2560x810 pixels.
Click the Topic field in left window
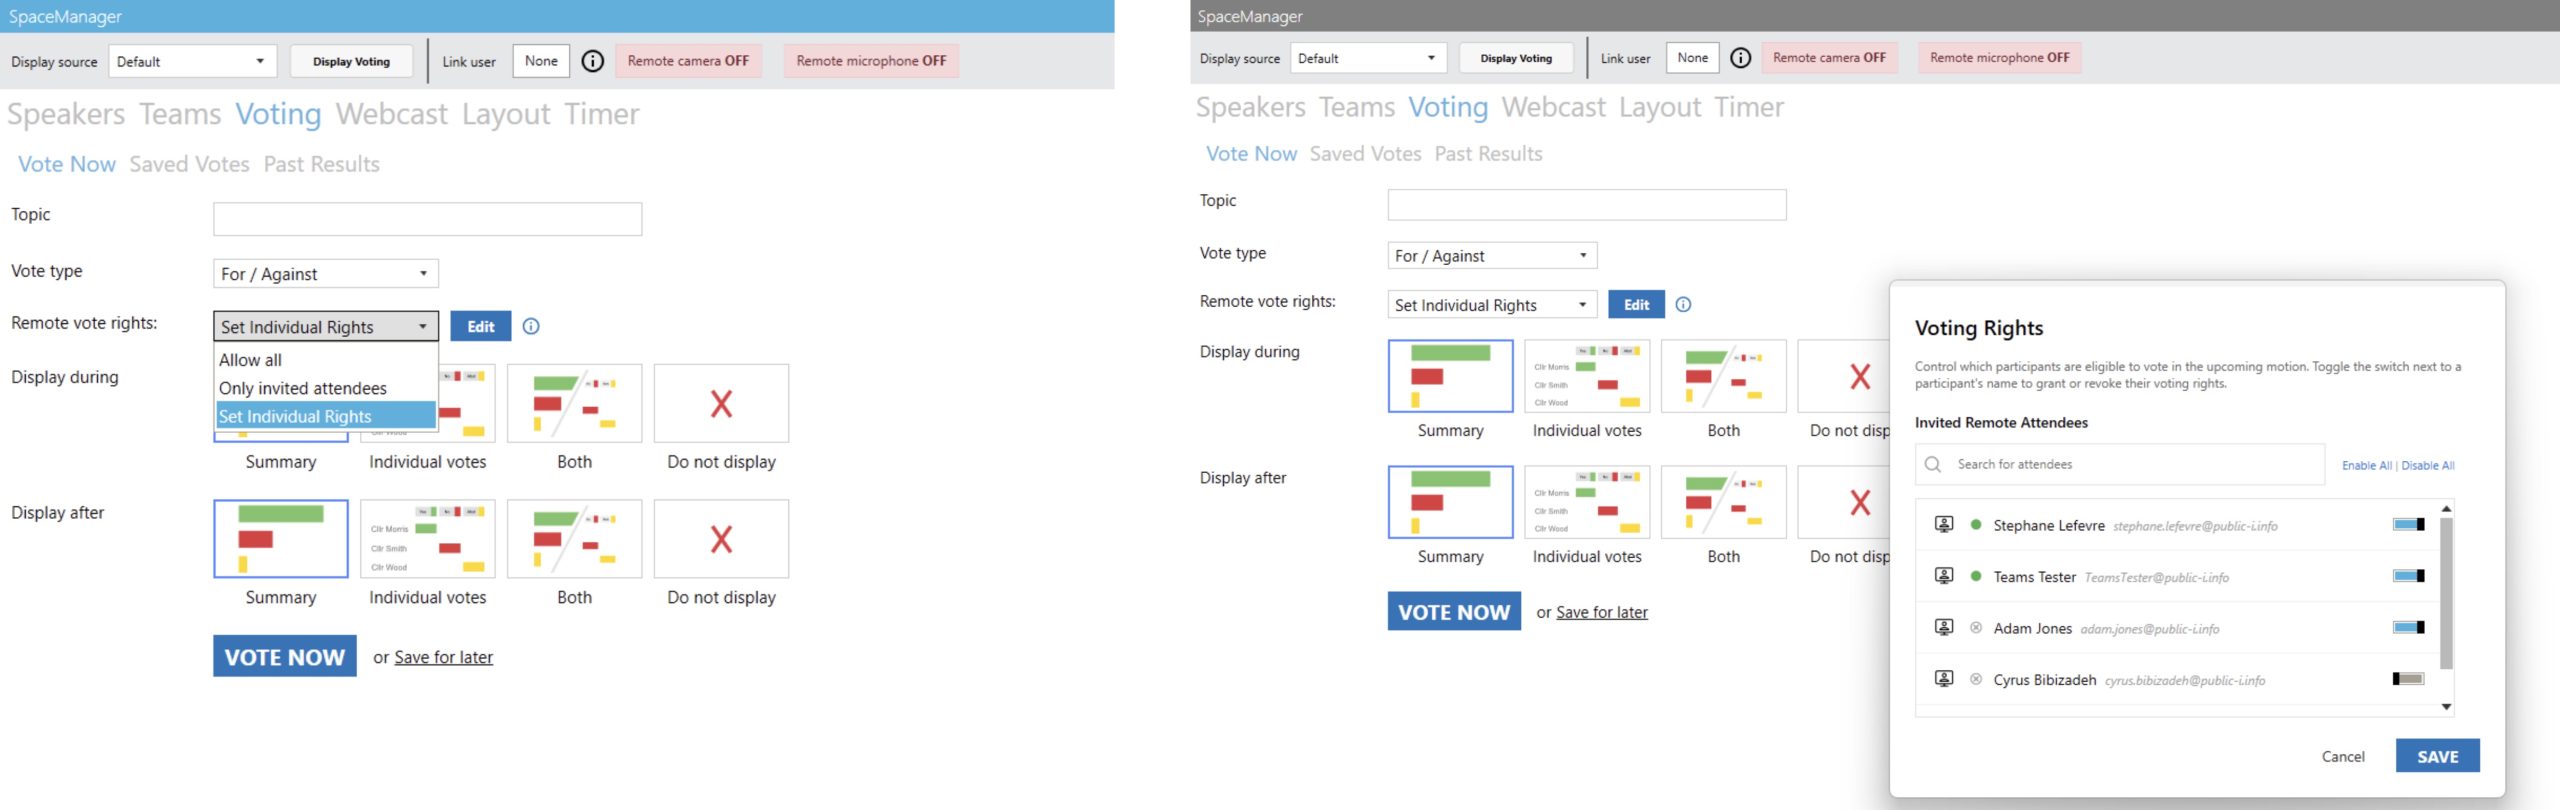pos(427,219)
